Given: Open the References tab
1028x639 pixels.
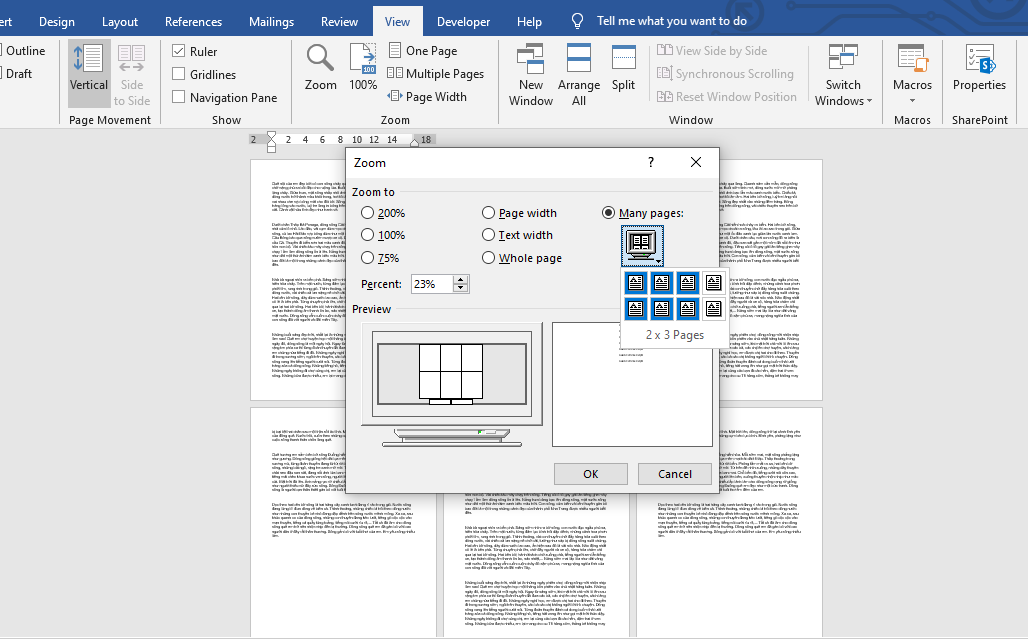Looking at the screenshot, I should click(193, 22).
